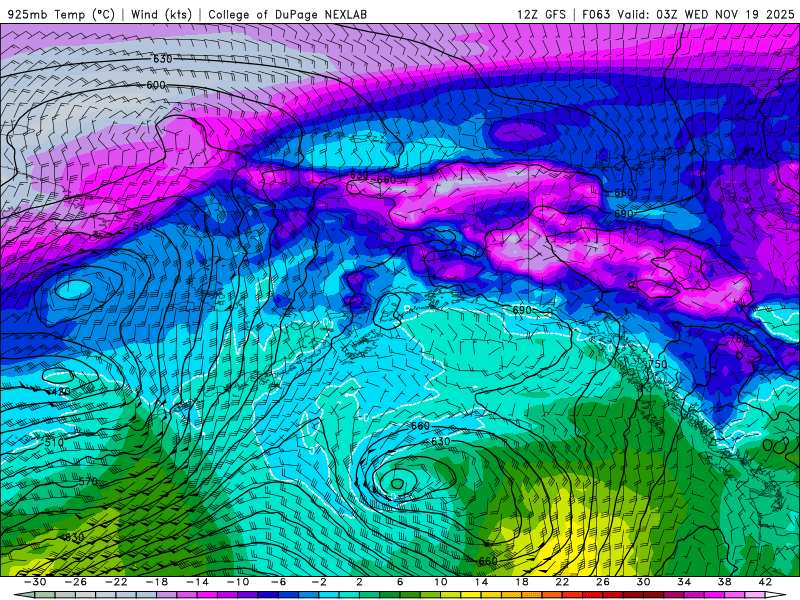Select the 34 colorbar scale label
The height and width of the screenshot is (600, 800).
[684, 582]
